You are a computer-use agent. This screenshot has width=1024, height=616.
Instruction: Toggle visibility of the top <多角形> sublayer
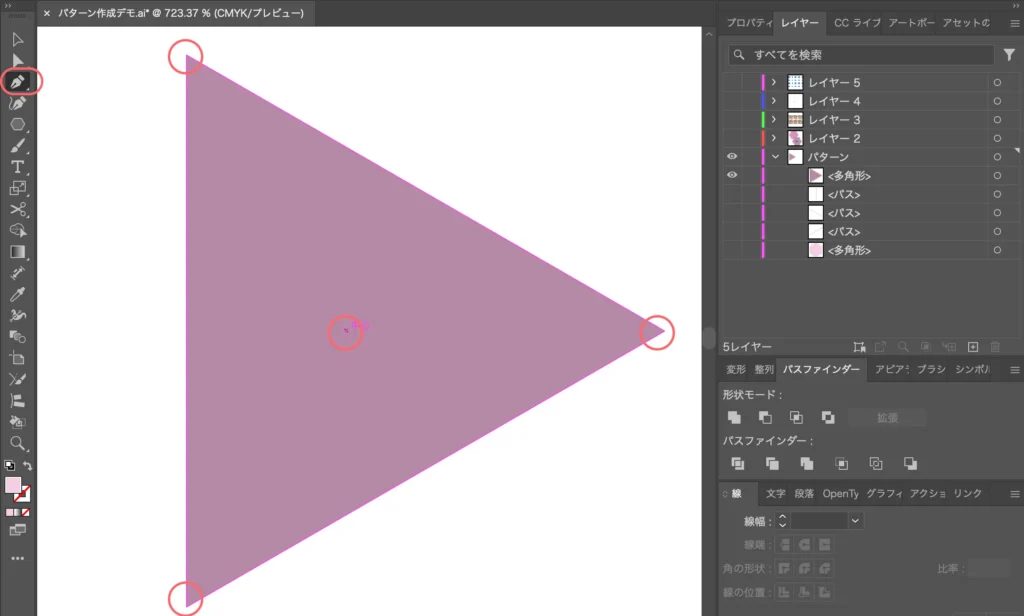click(732, 176)
